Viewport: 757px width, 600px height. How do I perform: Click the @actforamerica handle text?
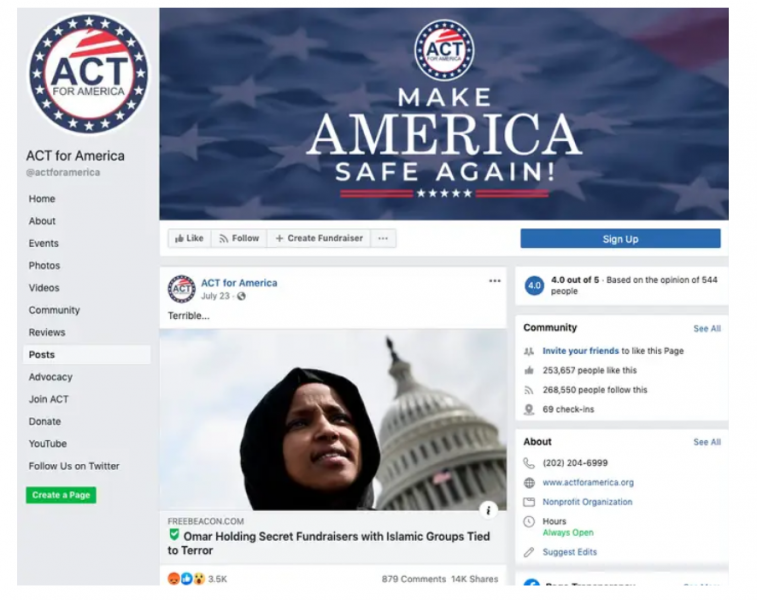[x=63, y=172]
